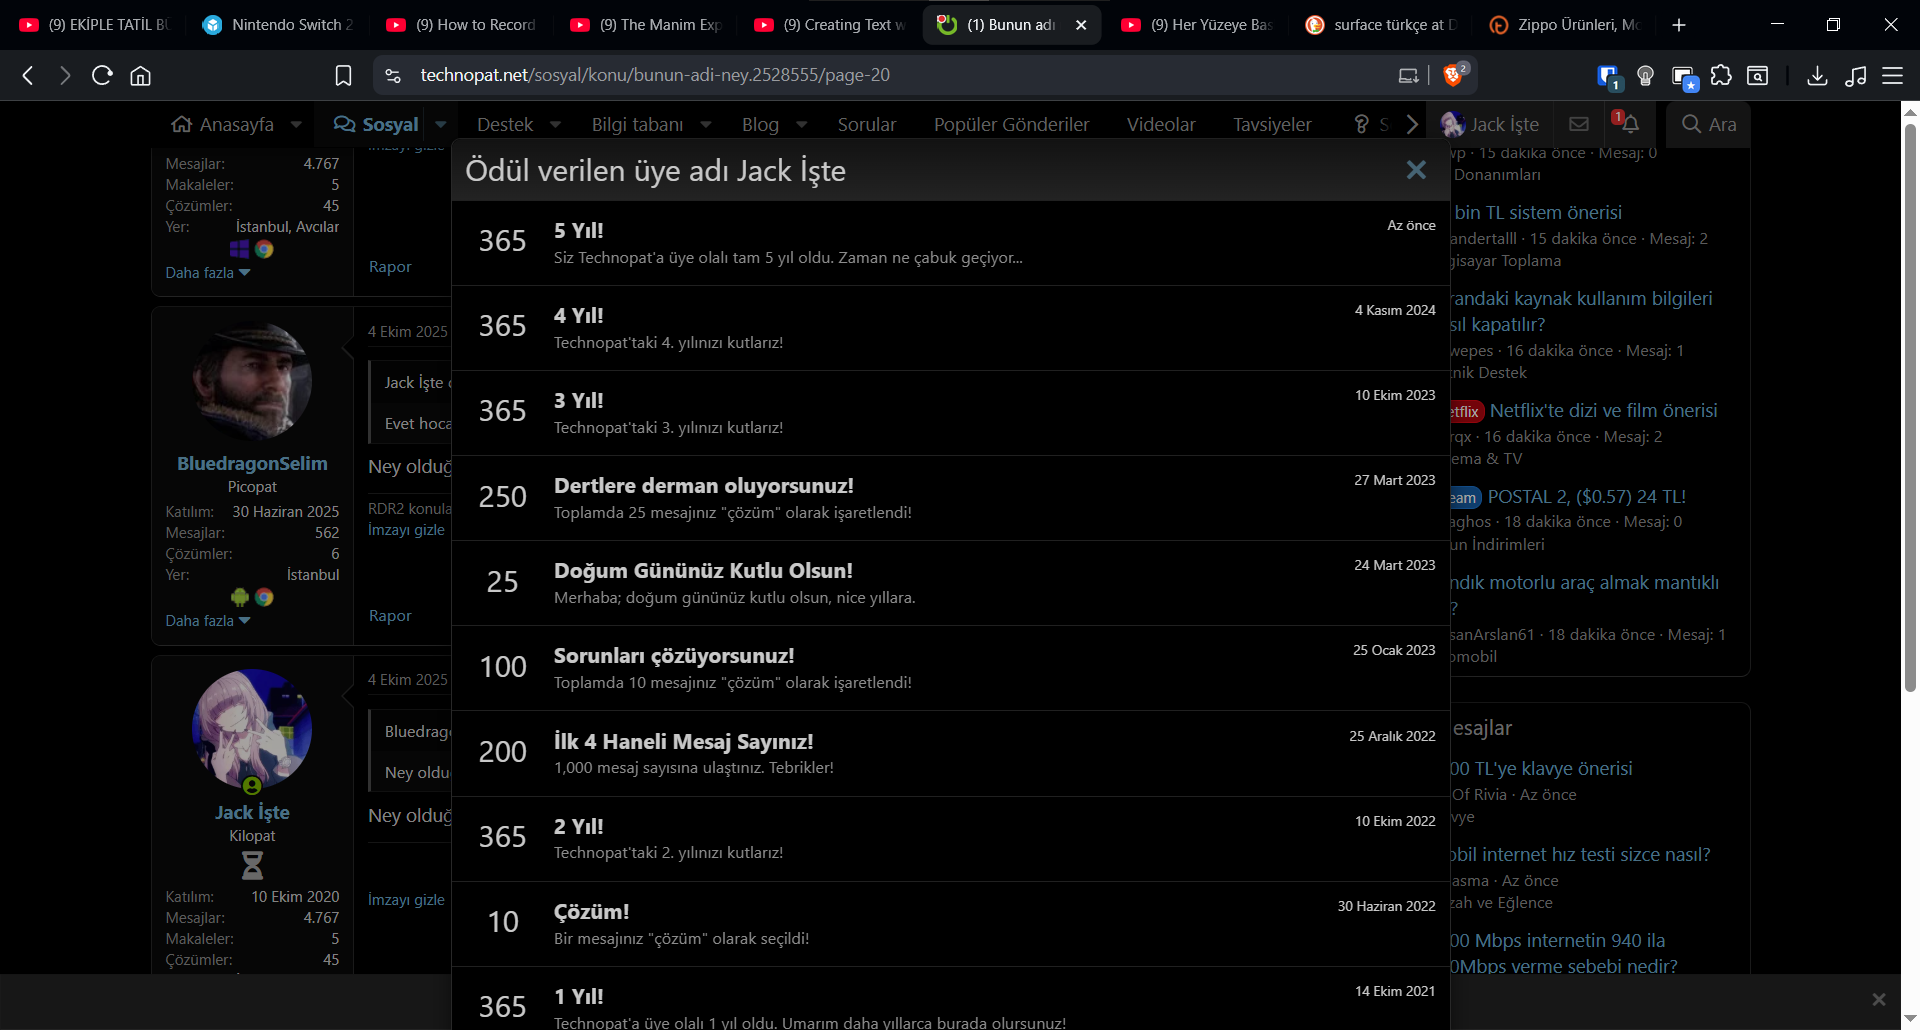Open the envelope messages icon in forum bar
The height and width of the screenshot is (1030, 1920).
click(1579, 124)
